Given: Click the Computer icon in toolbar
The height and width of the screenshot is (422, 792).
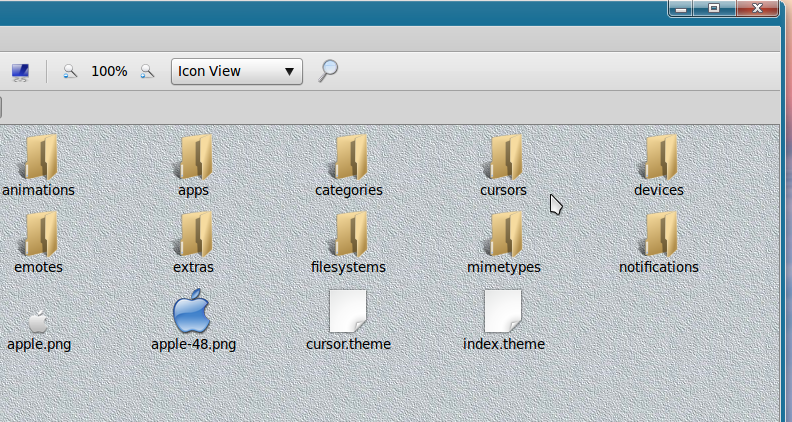Looking at the screenshot, I should [x=20, y=72].
